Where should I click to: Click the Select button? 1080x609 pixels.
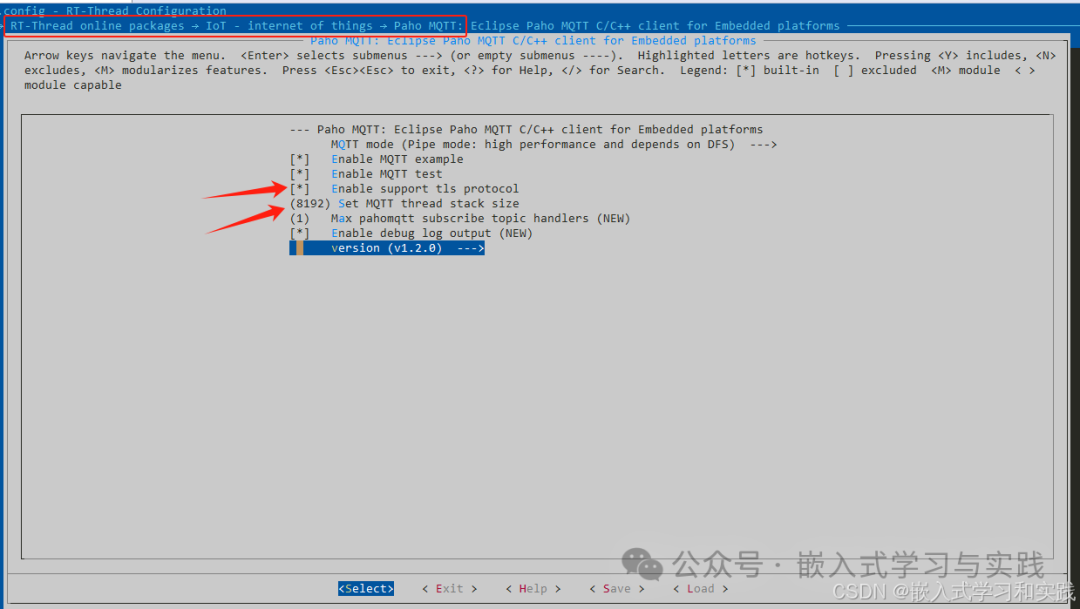point(366,588)
